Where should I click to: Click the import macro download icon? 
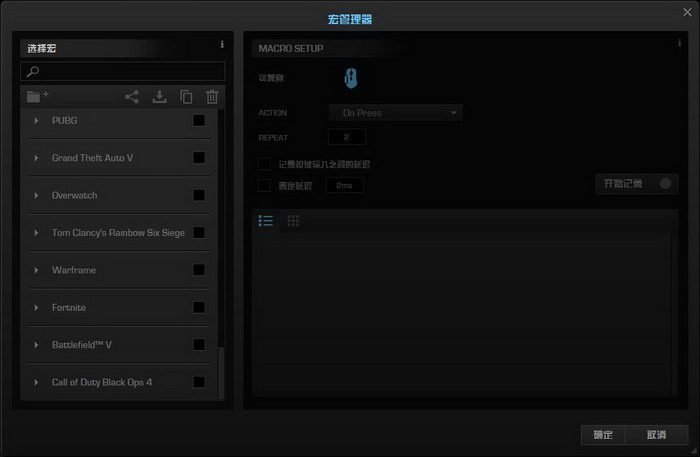pyautogui.click(x=159, y=97)
